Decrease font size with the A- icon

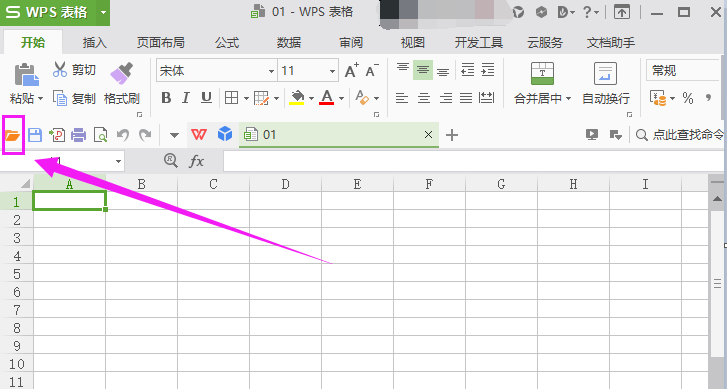pyautogui.click(x=372, y=70)
